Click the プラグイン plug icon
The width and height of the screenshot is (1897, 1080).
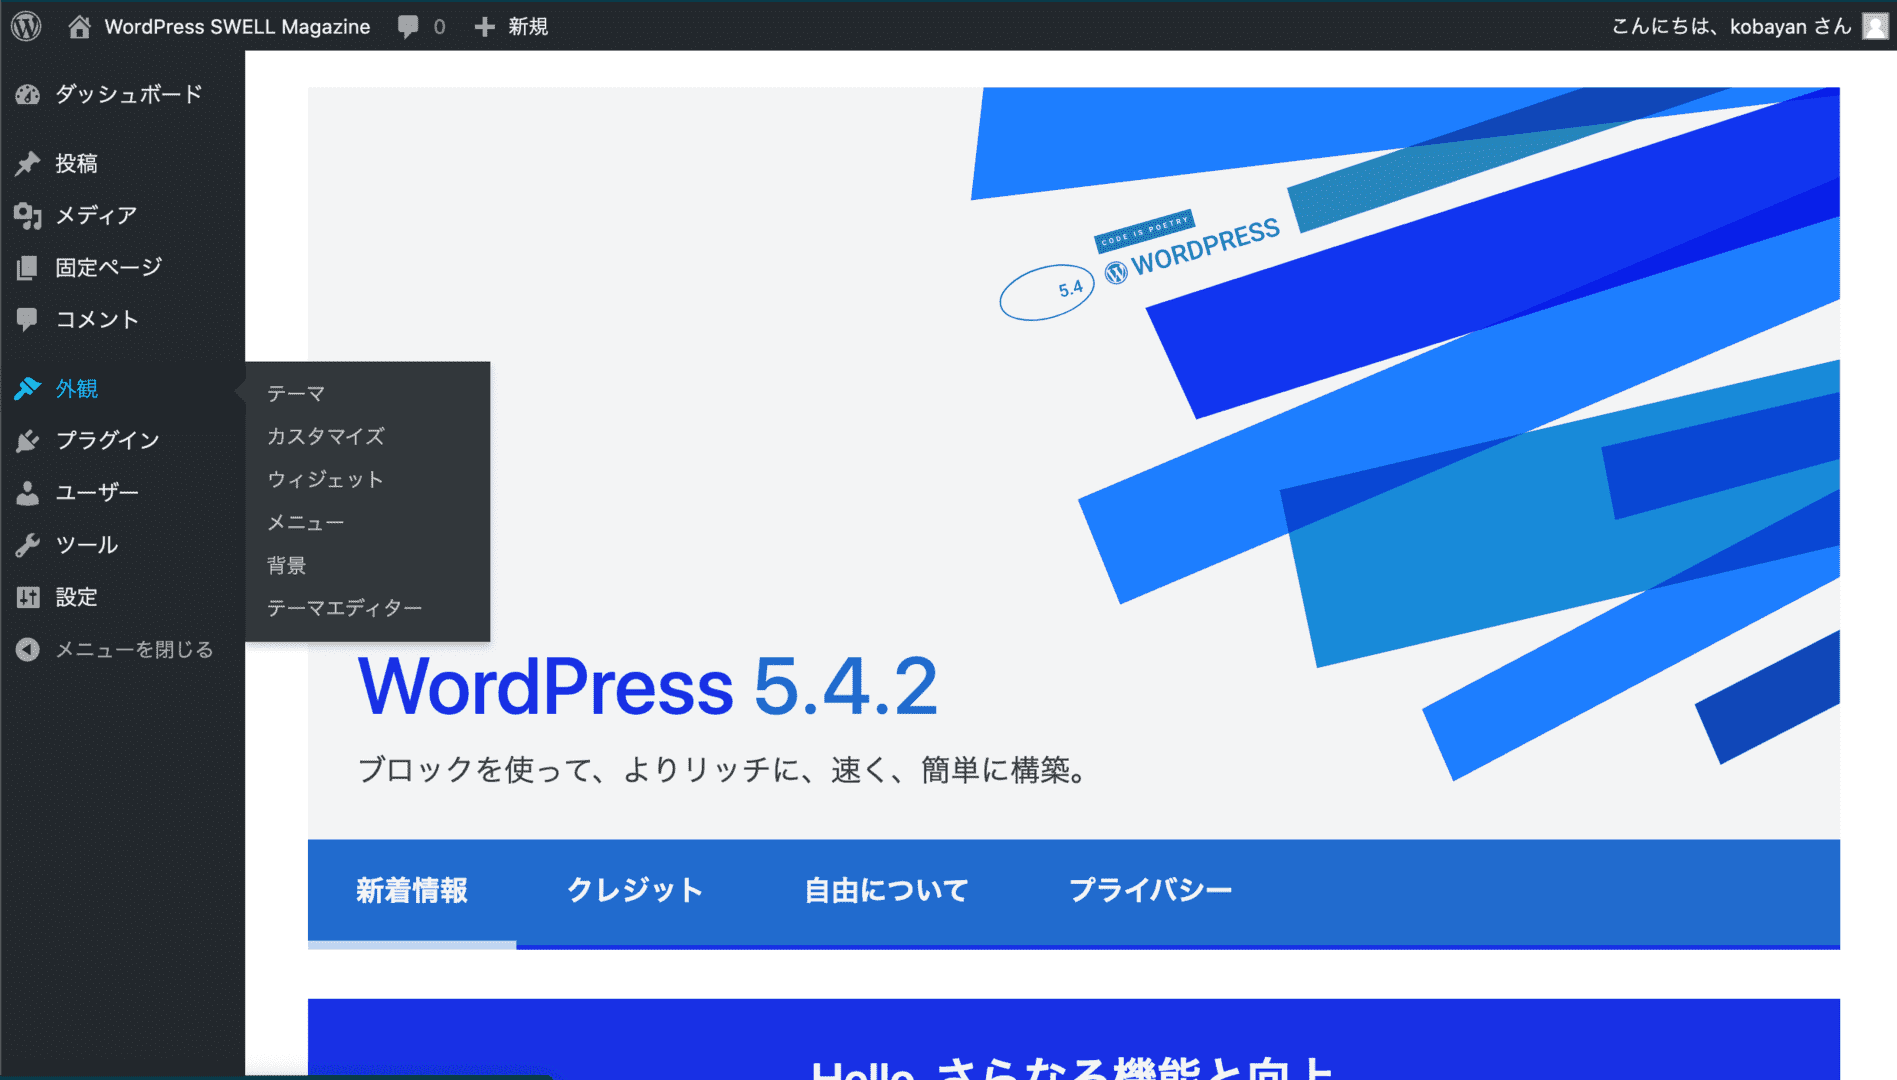pyautogui.click(x=28, y=441)
